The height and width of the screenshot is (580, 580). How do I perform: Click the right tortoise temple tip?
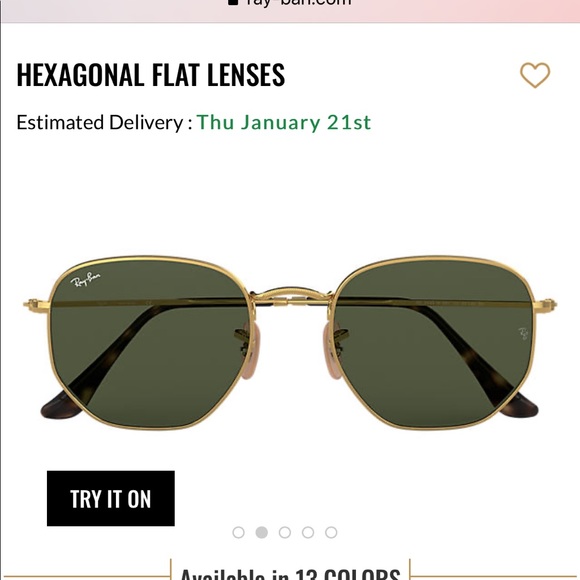pyautogui.click(x=519, y=406)
